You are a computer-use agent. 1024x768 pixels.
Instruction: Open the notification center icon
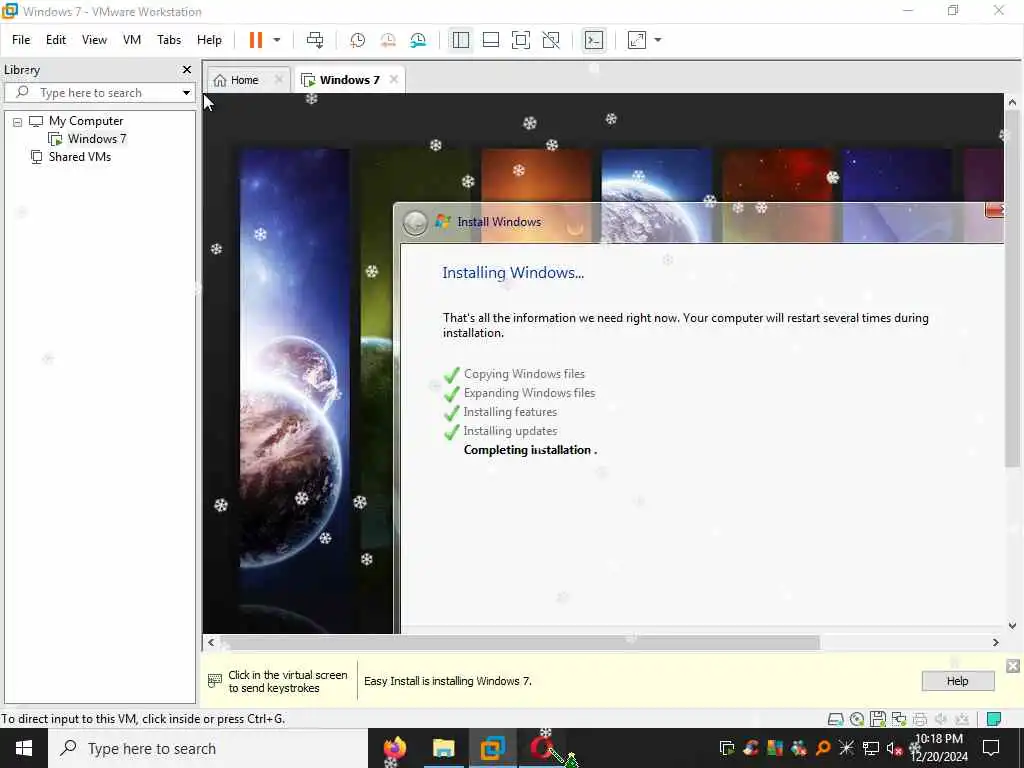(991, 748)
